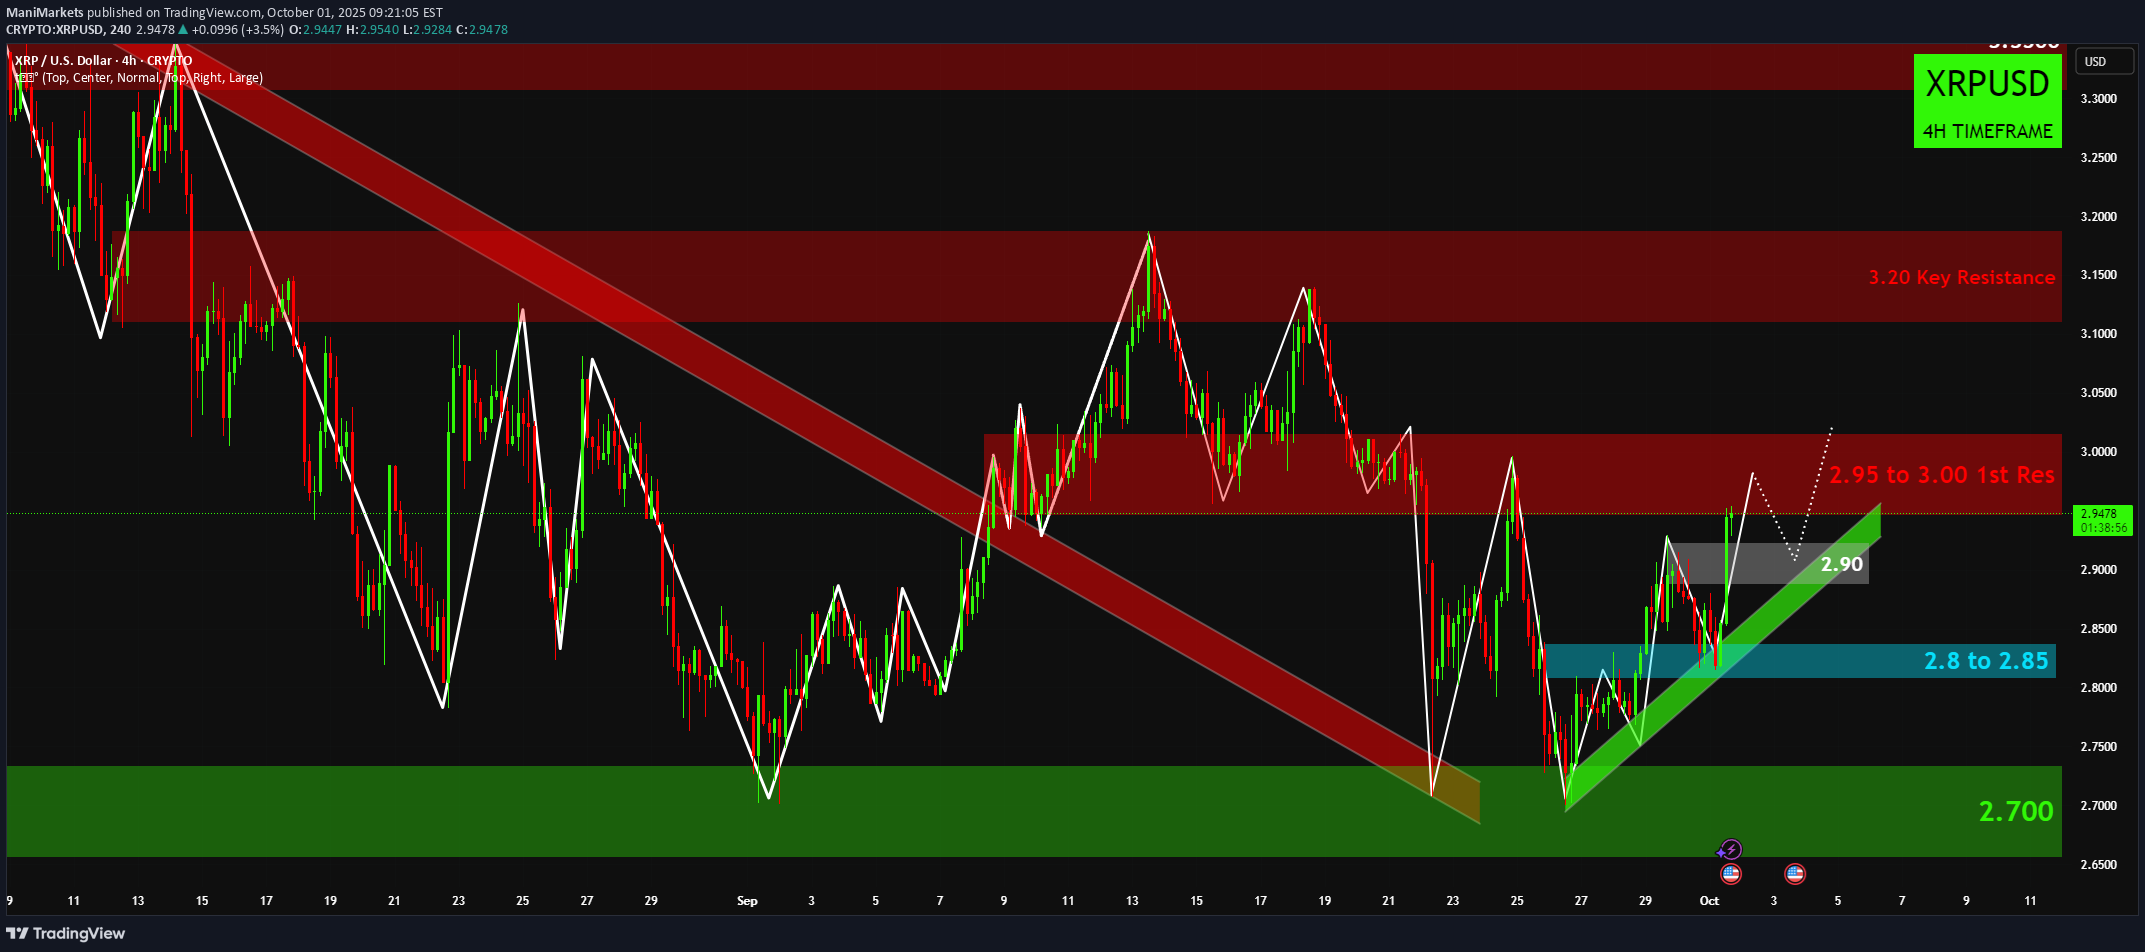This screenshot has width=2145, height=952.
Task: Click the current price tag 2.9478
Action: [x=2102, y=520]
